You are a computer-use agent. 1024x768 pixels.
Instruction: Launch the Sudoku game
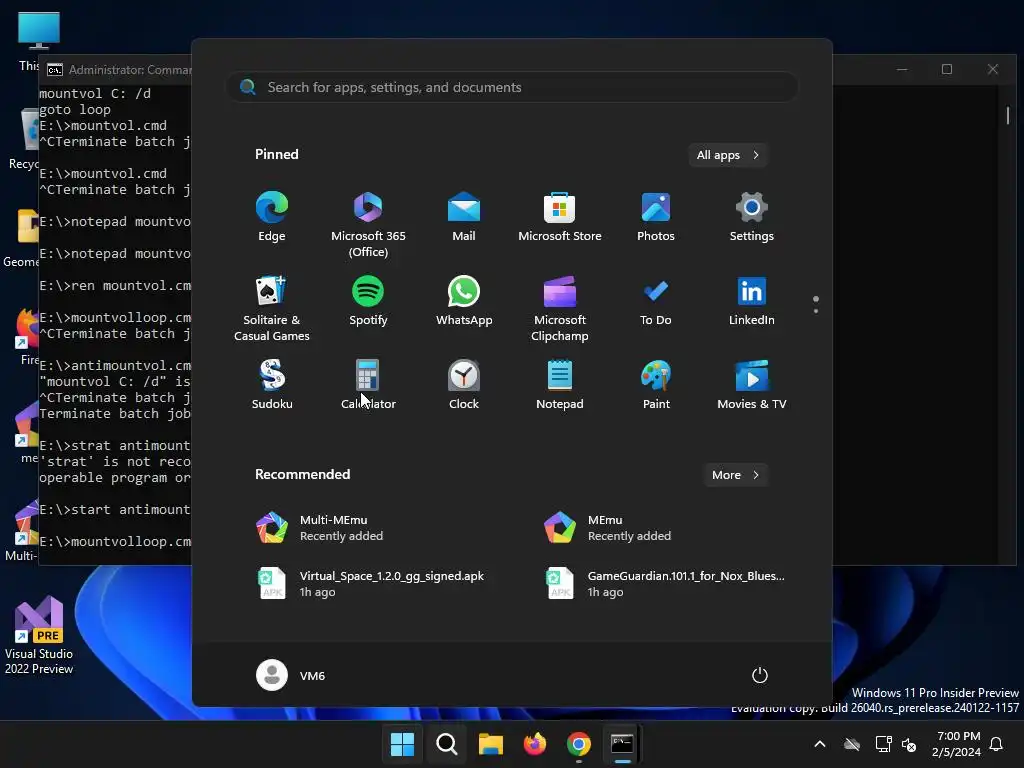[x=272, y=385]
